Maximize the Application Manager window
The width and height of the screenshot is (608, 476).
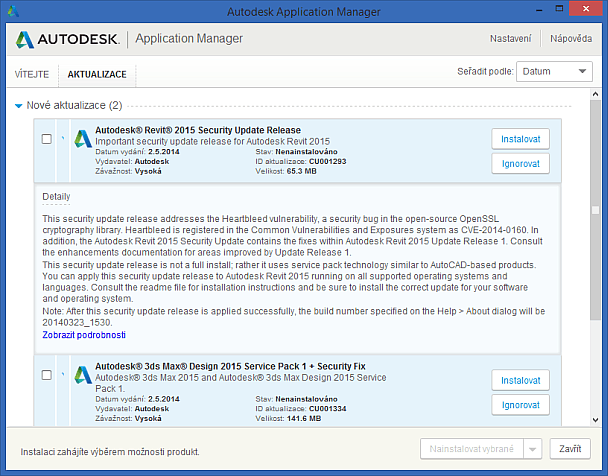559,9
